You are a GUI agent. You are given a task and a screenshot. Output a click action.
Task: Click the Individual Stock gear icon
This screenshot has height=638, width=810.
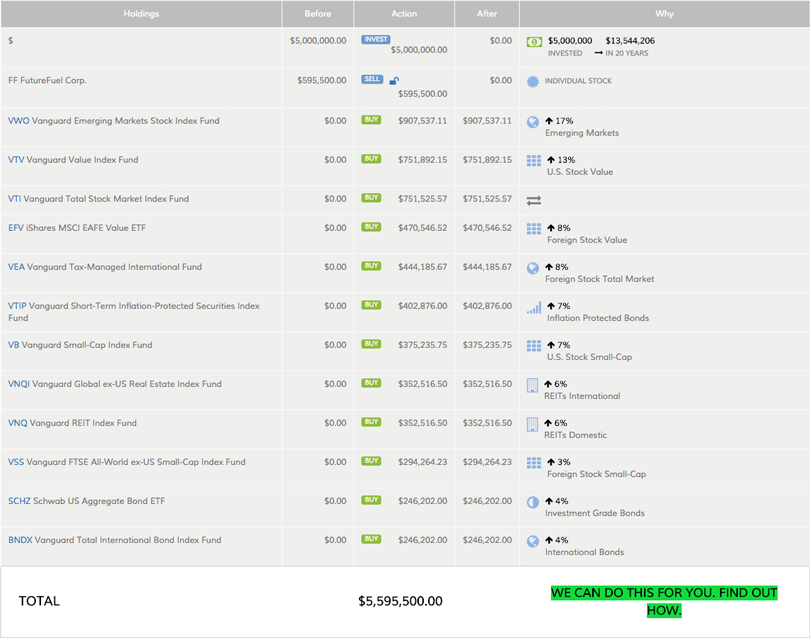tap(533, 81)
